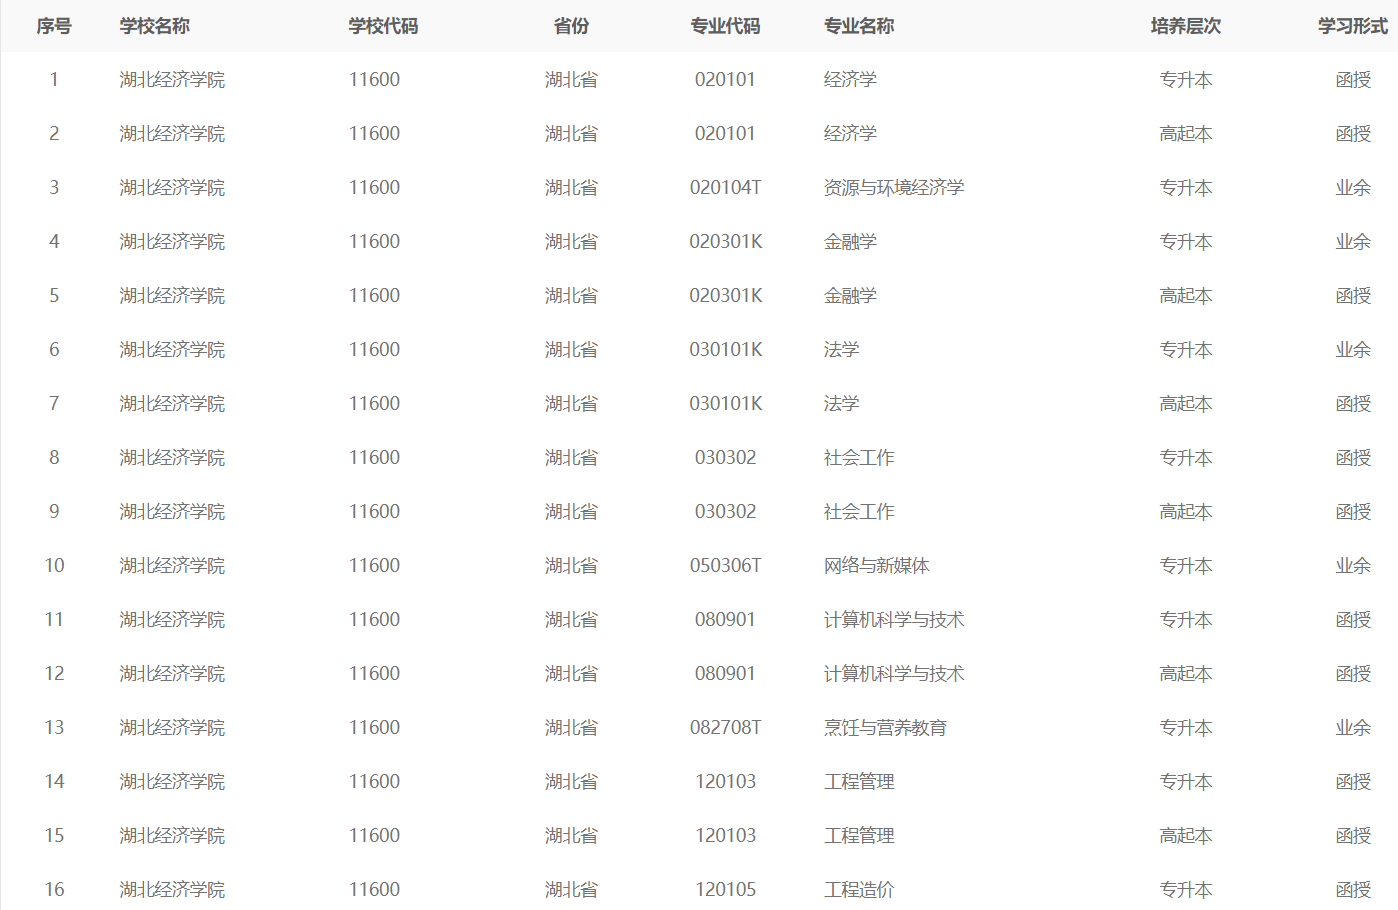Click 专升本 in row 3

(x=1186, y=188)
